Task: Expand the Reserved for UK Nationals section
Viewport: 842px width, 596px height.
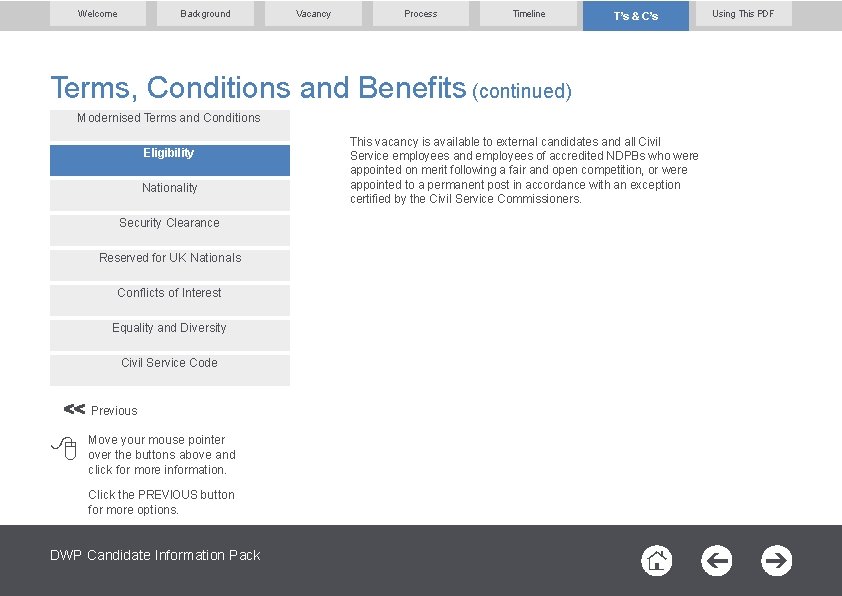Action: pyautogui.click(x=169, y=264)
